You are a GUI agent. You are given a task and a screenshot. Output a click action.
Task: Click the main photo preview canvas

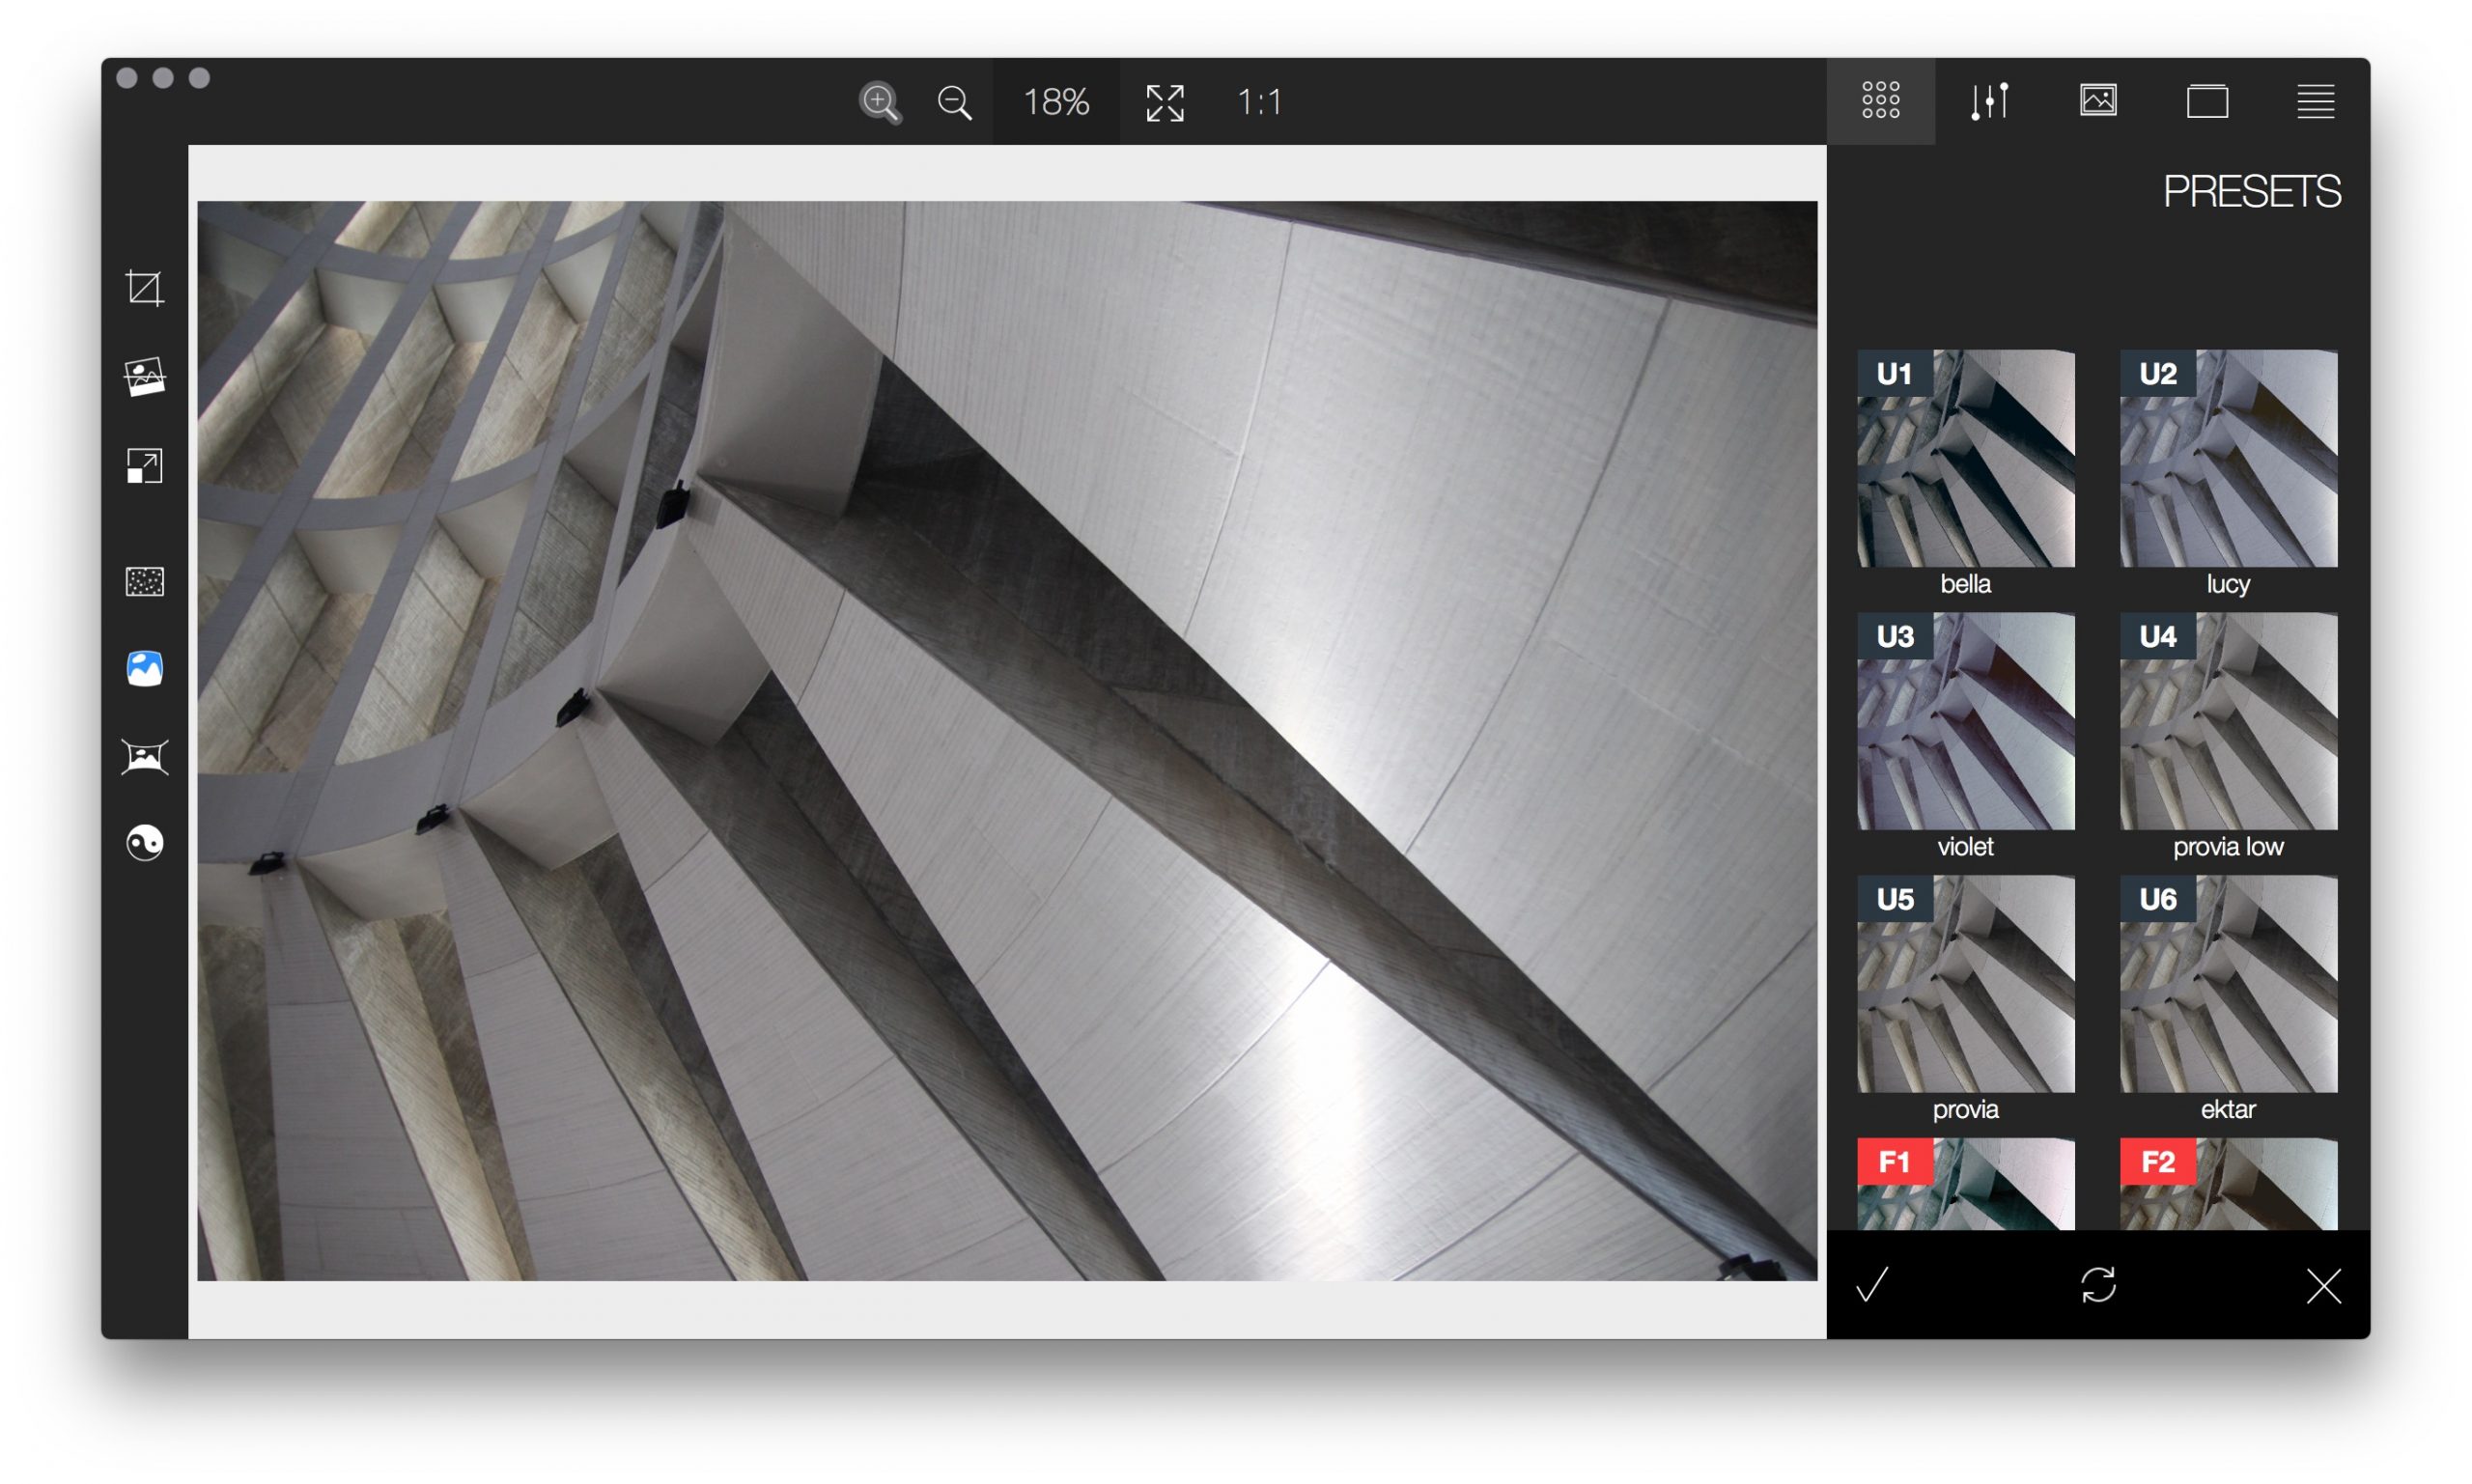(1007, 741)
